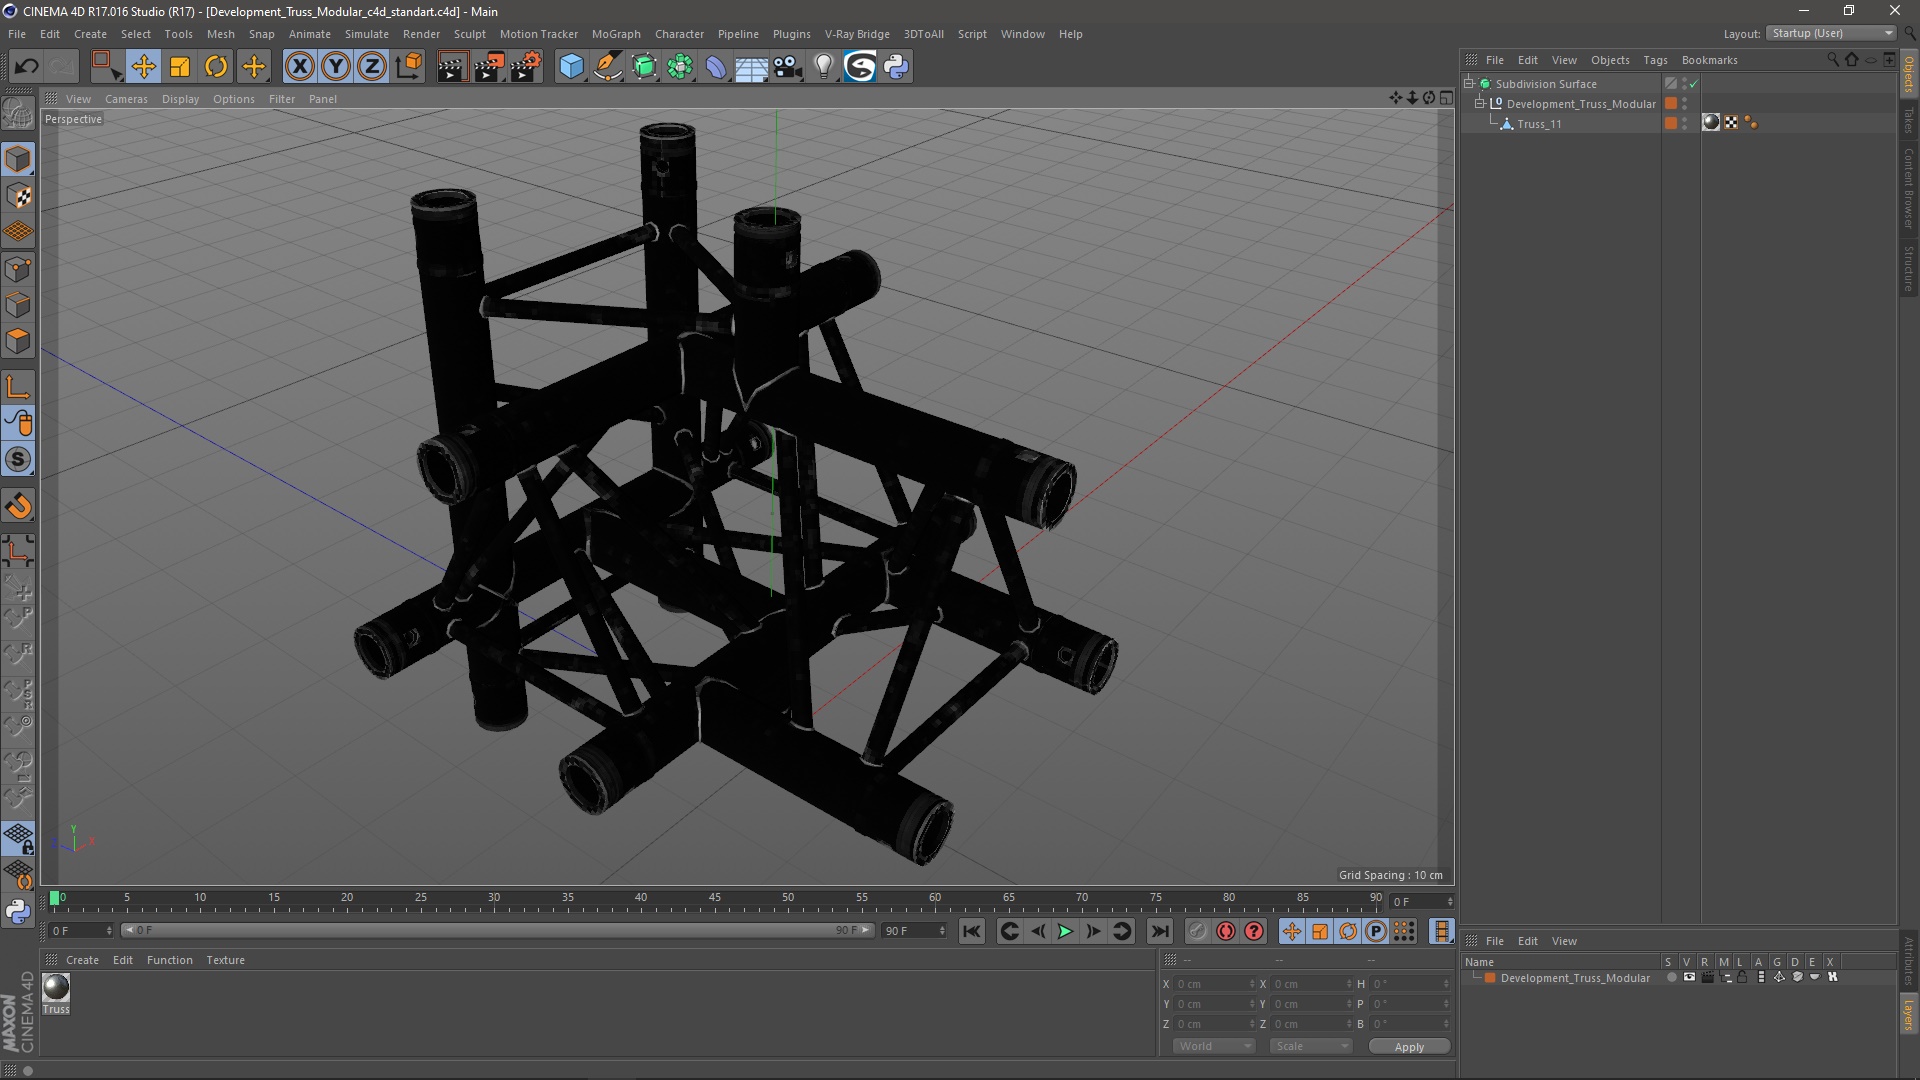1920x1080 pixels.
Task: Click the Apply button
Action: point(1409,1047)
